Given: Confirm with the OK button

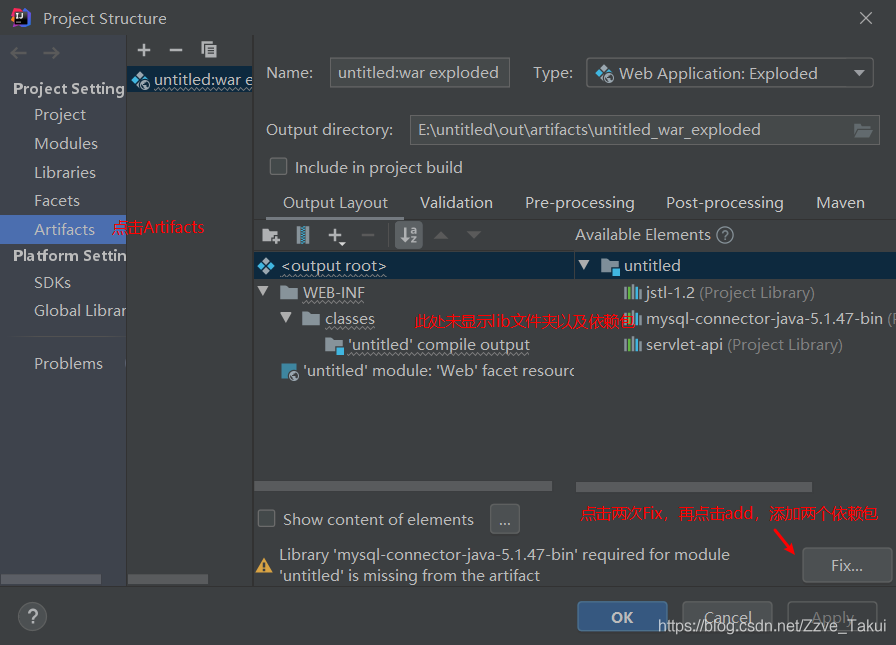Looking at the screenshot, I should point(622,617).
